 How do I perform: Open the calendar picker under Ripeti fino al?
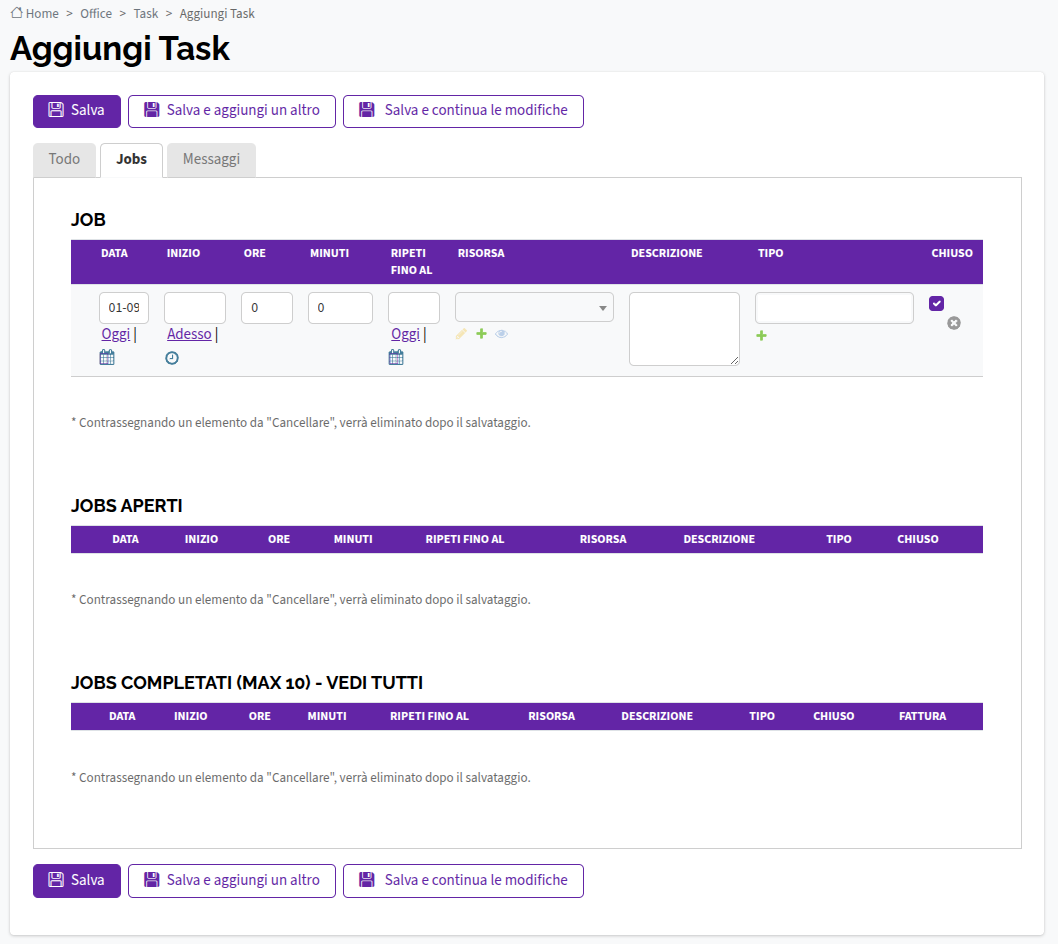click(x=396, y=357)
